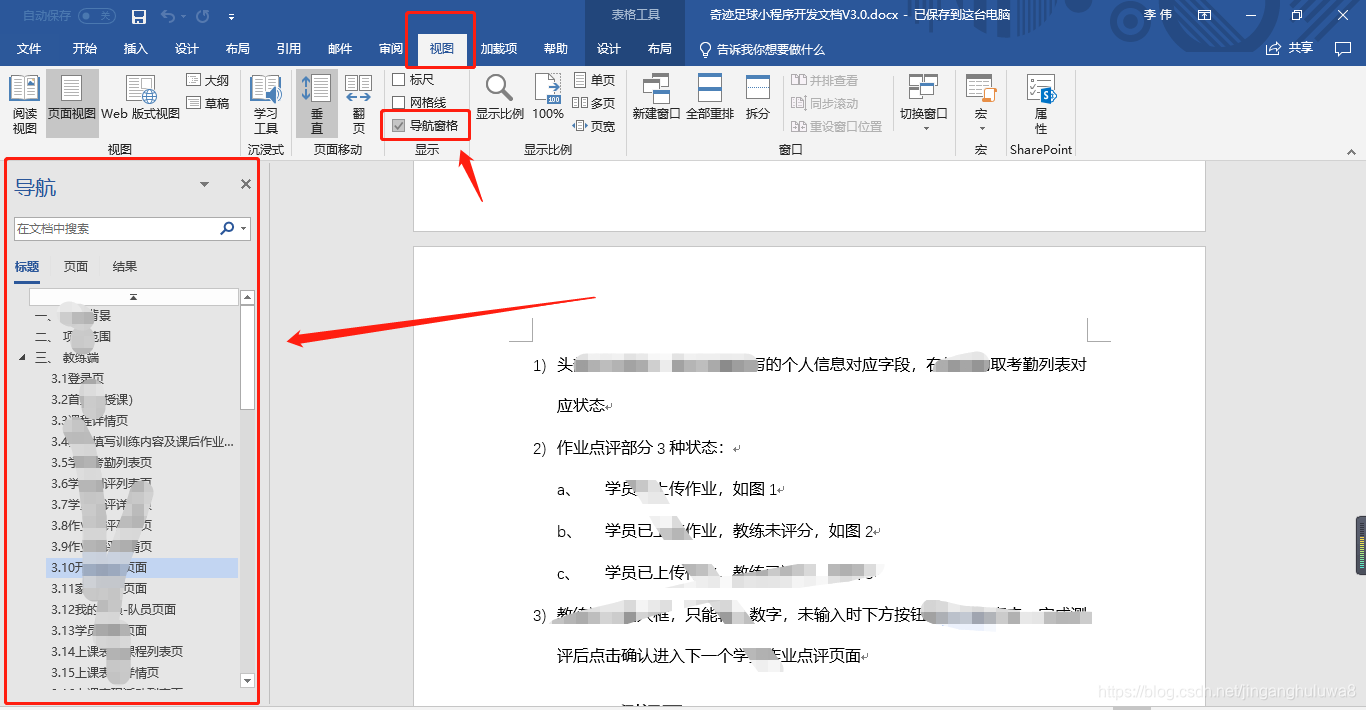Open the 导航 pane options dropdown arrow
This screenshot has width=1366, height=710.
coord(205,184)
